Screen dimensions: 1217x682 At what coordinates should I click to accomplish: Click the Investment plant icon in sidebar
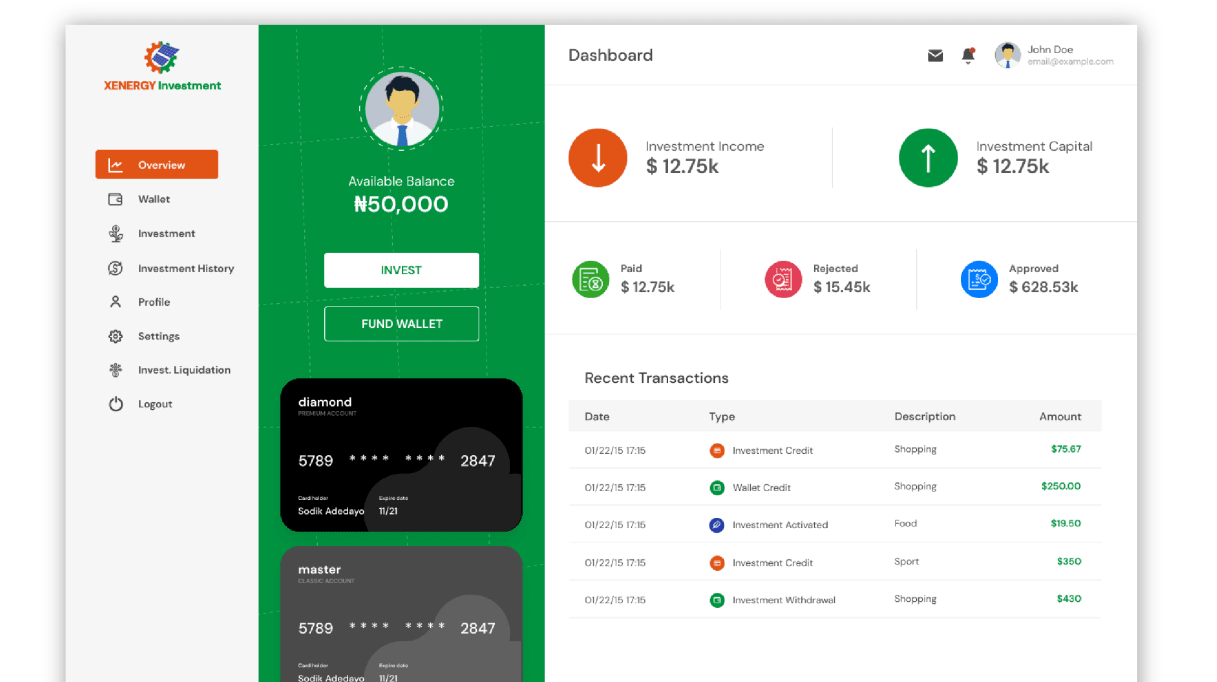(x=116, y=233)
